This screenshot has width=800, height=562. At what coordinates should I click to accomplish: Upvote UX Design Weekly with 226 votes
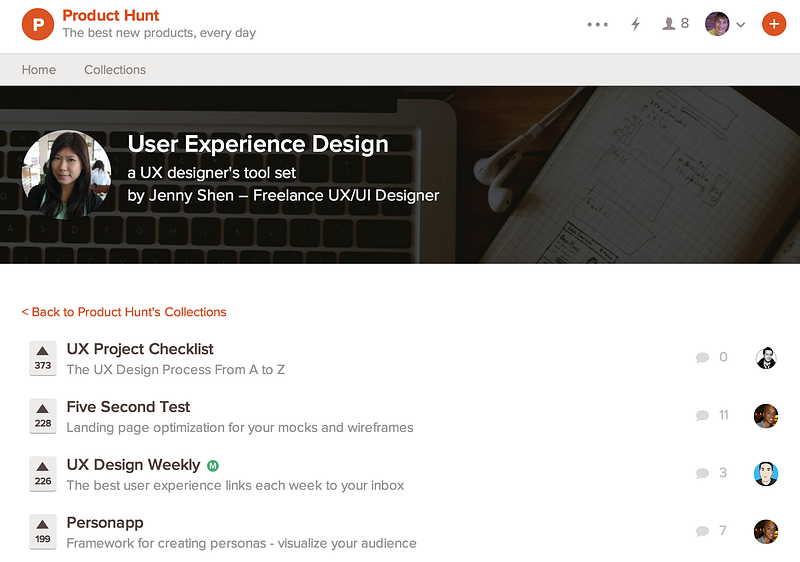click(43, 474)
